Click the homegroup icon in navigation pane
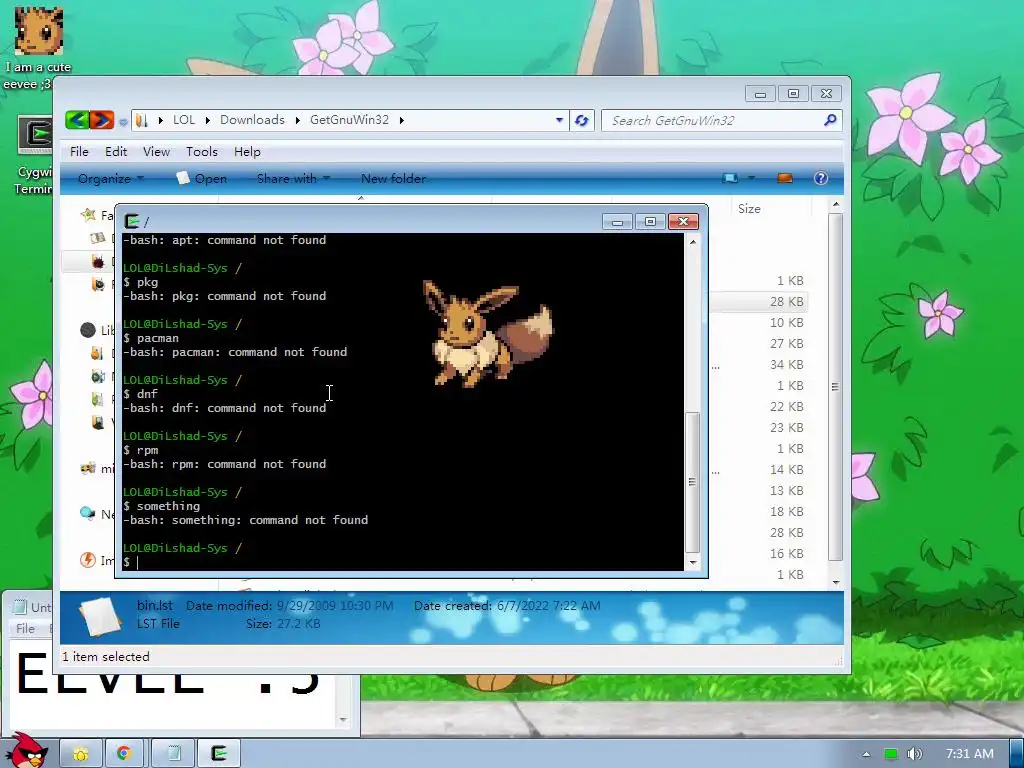Screen dimensions: 1024x768 click(x=88, y=468)
